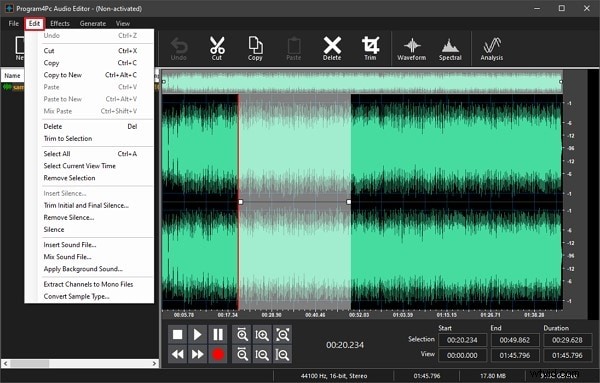This screenshot has width=600, height=383.
Task: Click Remove Selection menu entry
Action: [x=89, y=178]
